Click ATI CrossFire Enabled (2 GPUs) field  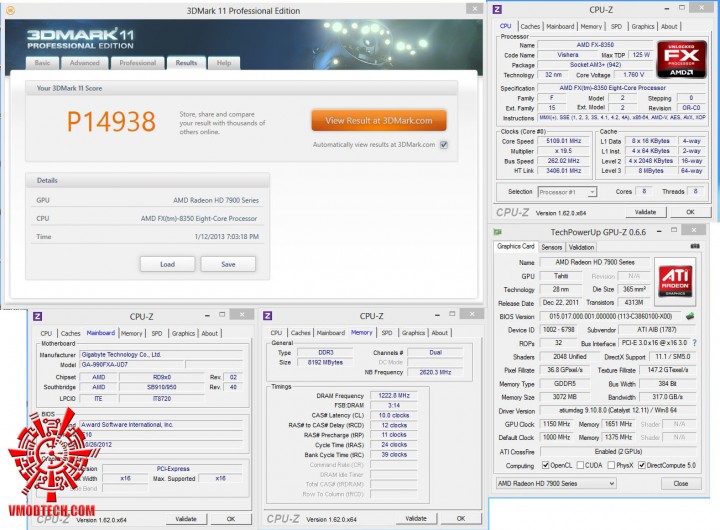click(618, 451)
